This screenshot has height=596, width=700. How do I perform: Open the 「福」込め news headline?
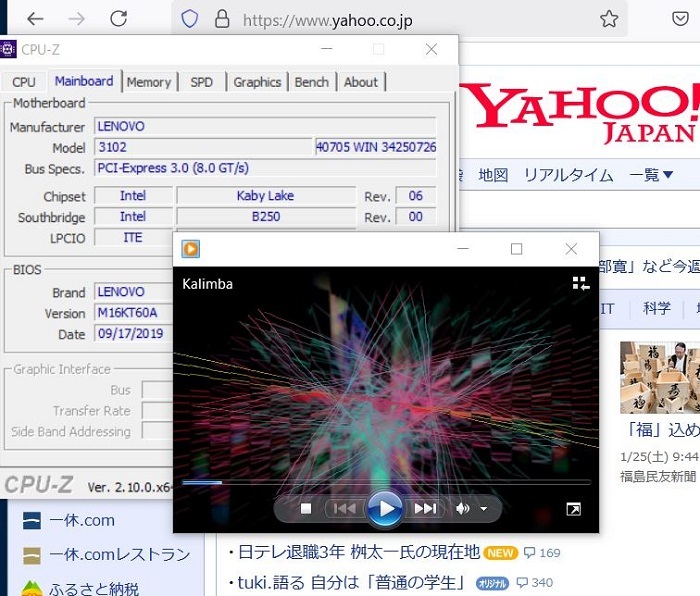(x=662, y=429)
